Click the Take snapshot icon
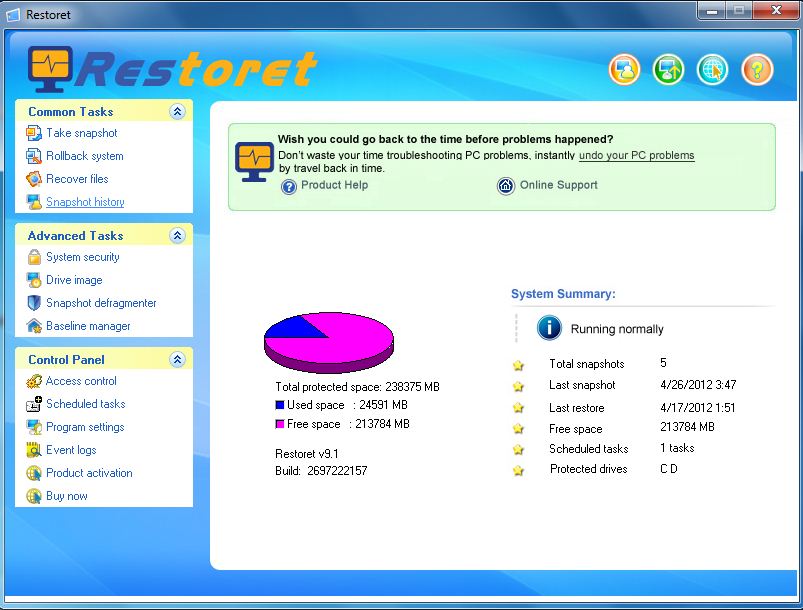Viewport: 803px width, 610px height. pos(34,133)
